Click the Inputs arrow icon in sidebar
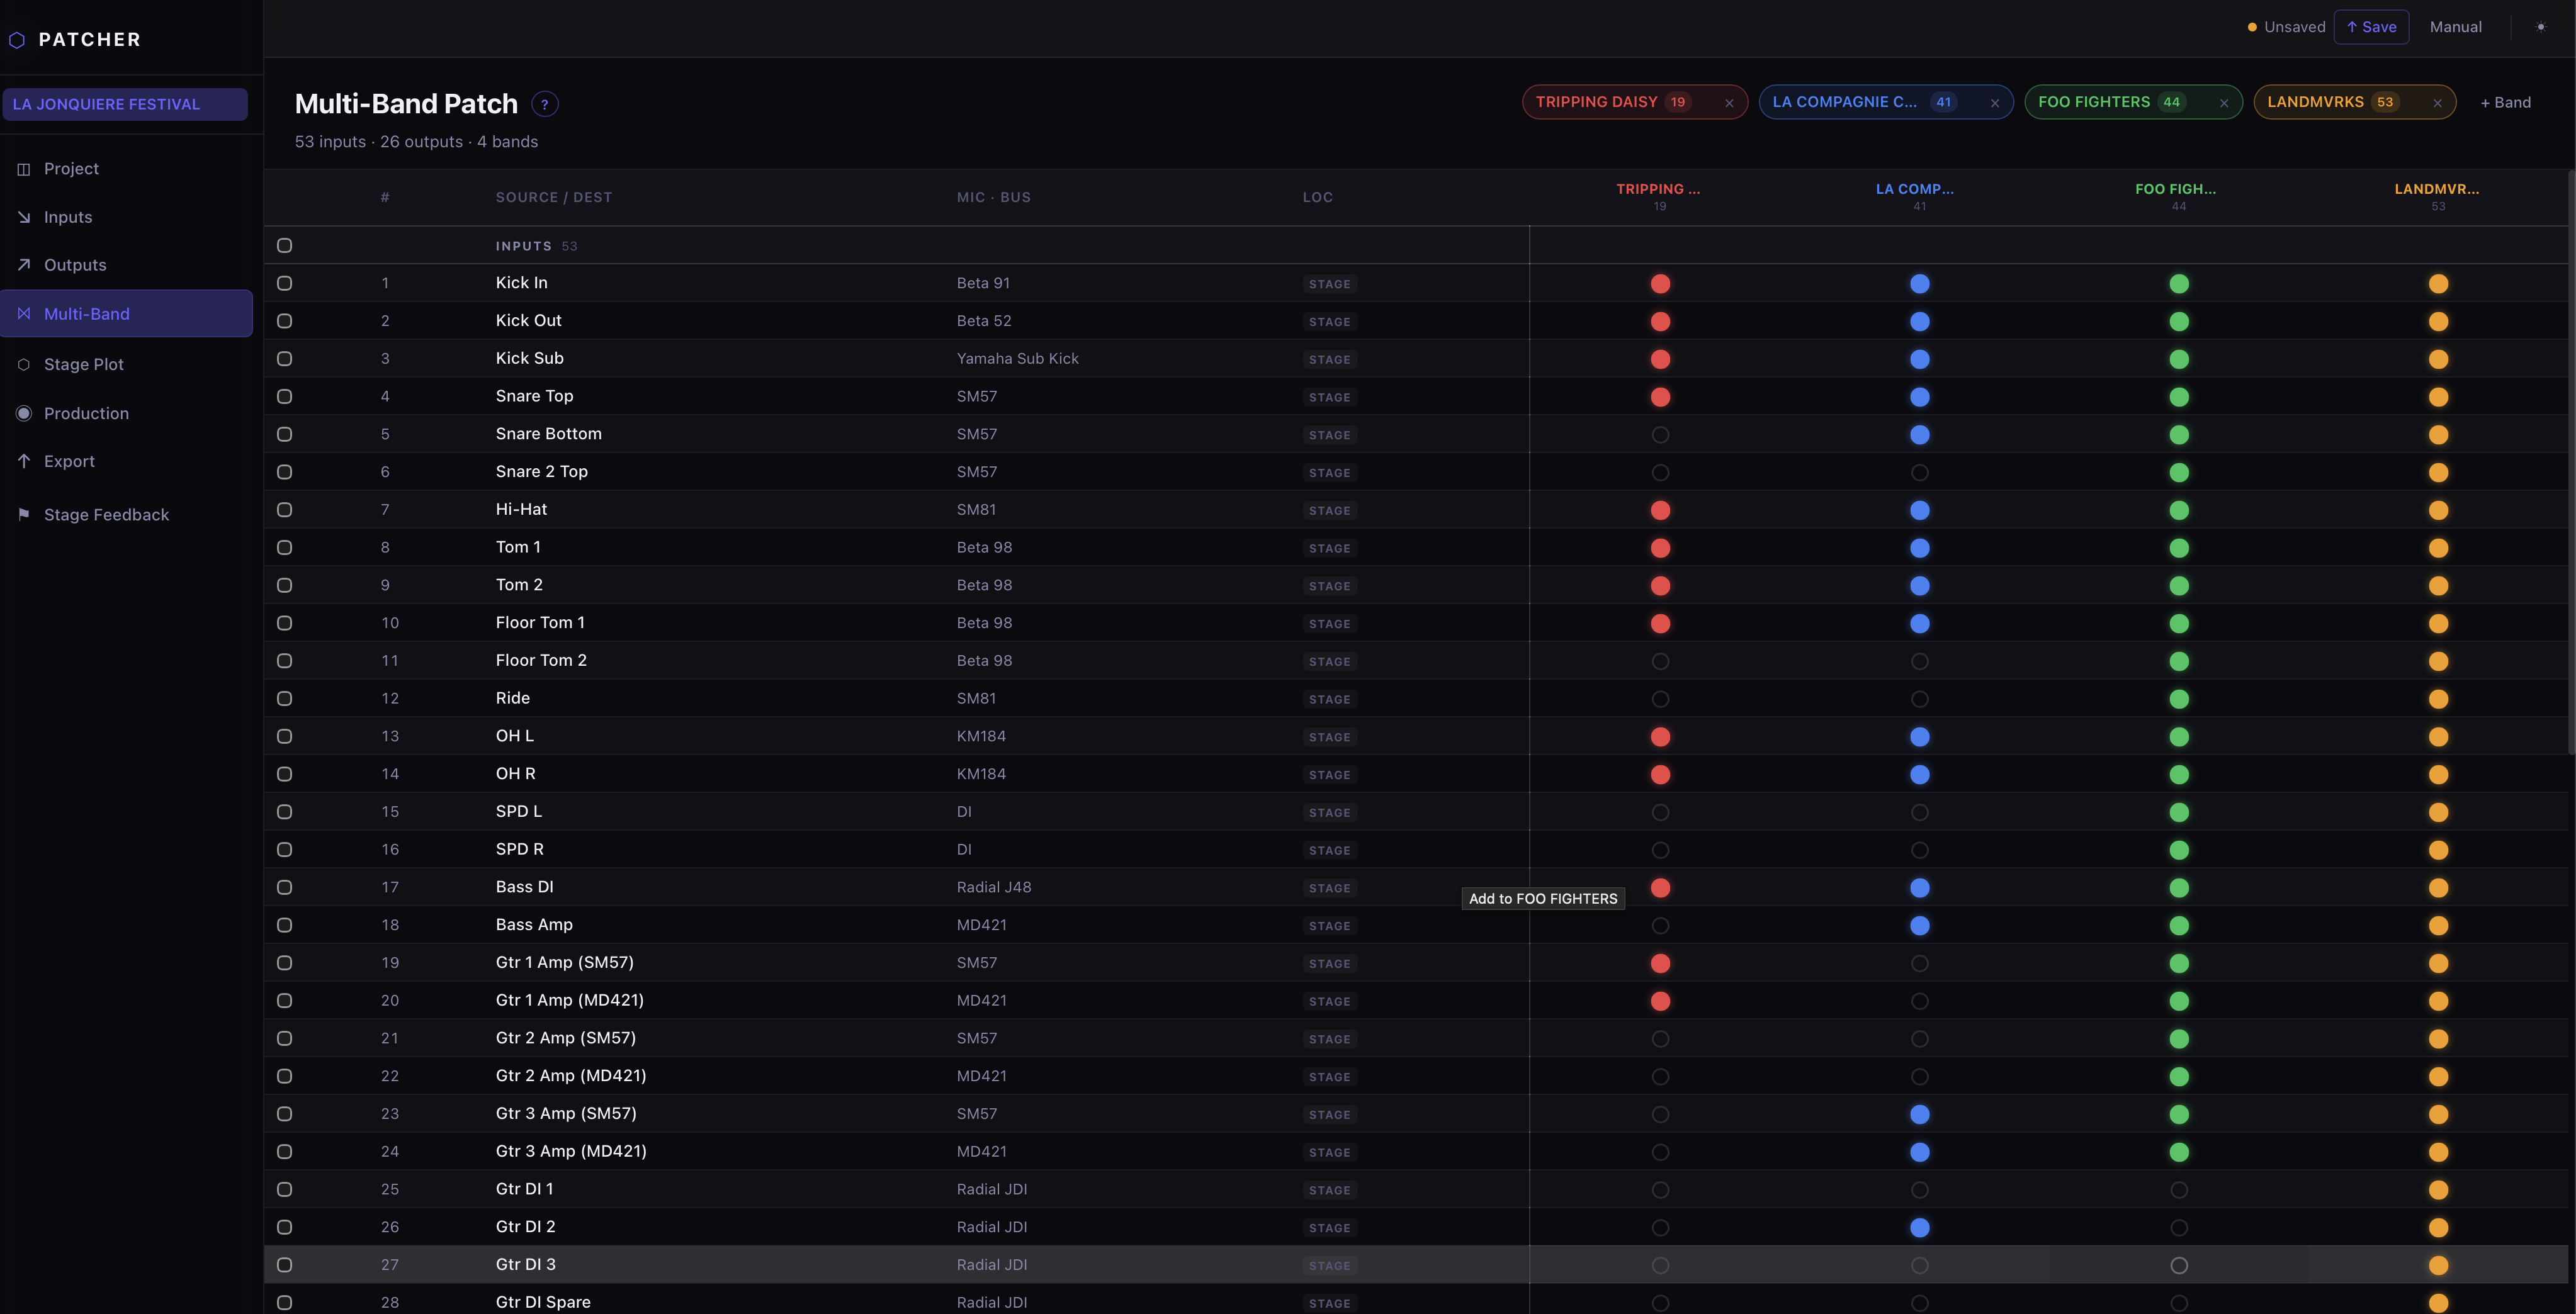Screen dimensions: 2576x1314 [x=24, y=217]
